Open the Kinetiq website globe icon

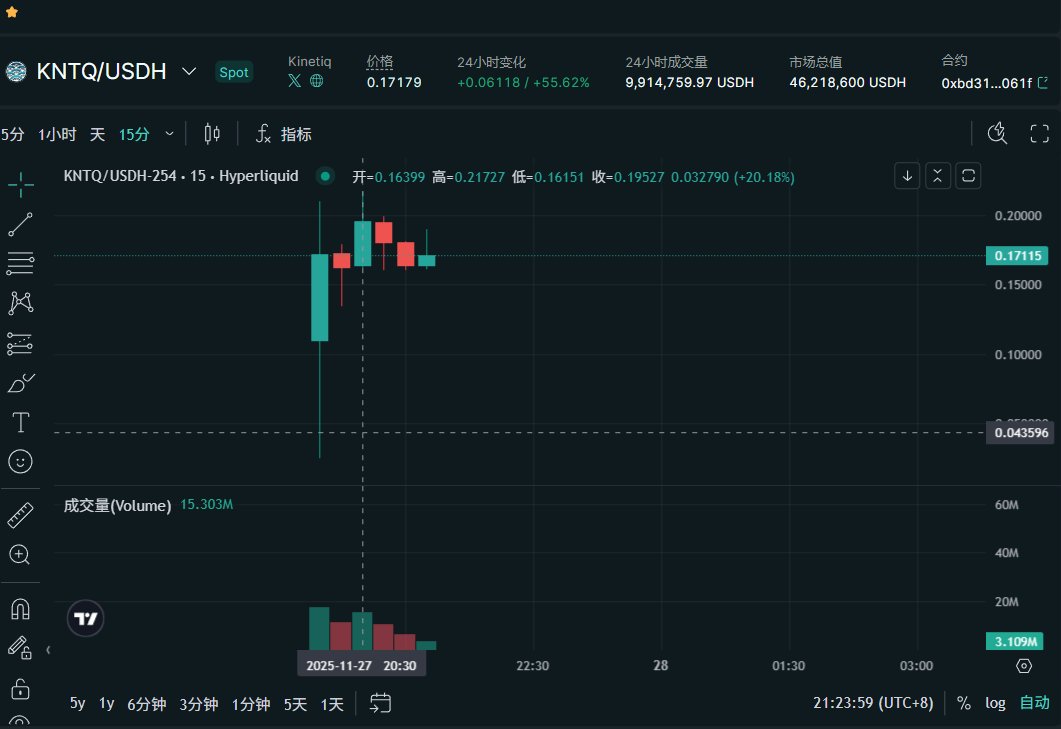pos(316,81)
